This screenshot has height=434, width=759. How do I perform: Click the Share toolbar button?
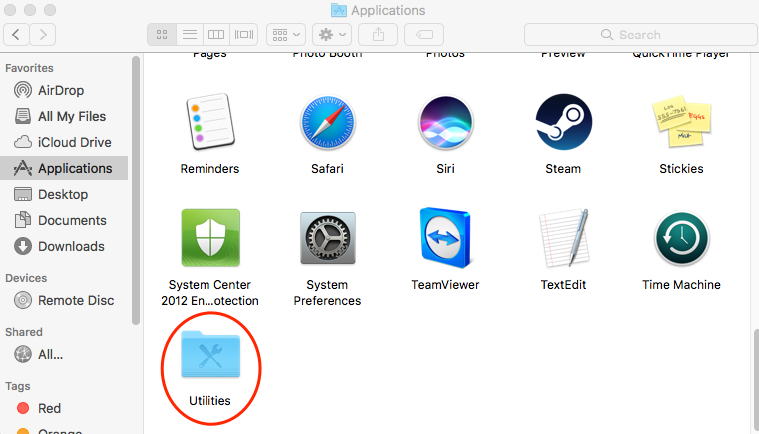[378, 34]
